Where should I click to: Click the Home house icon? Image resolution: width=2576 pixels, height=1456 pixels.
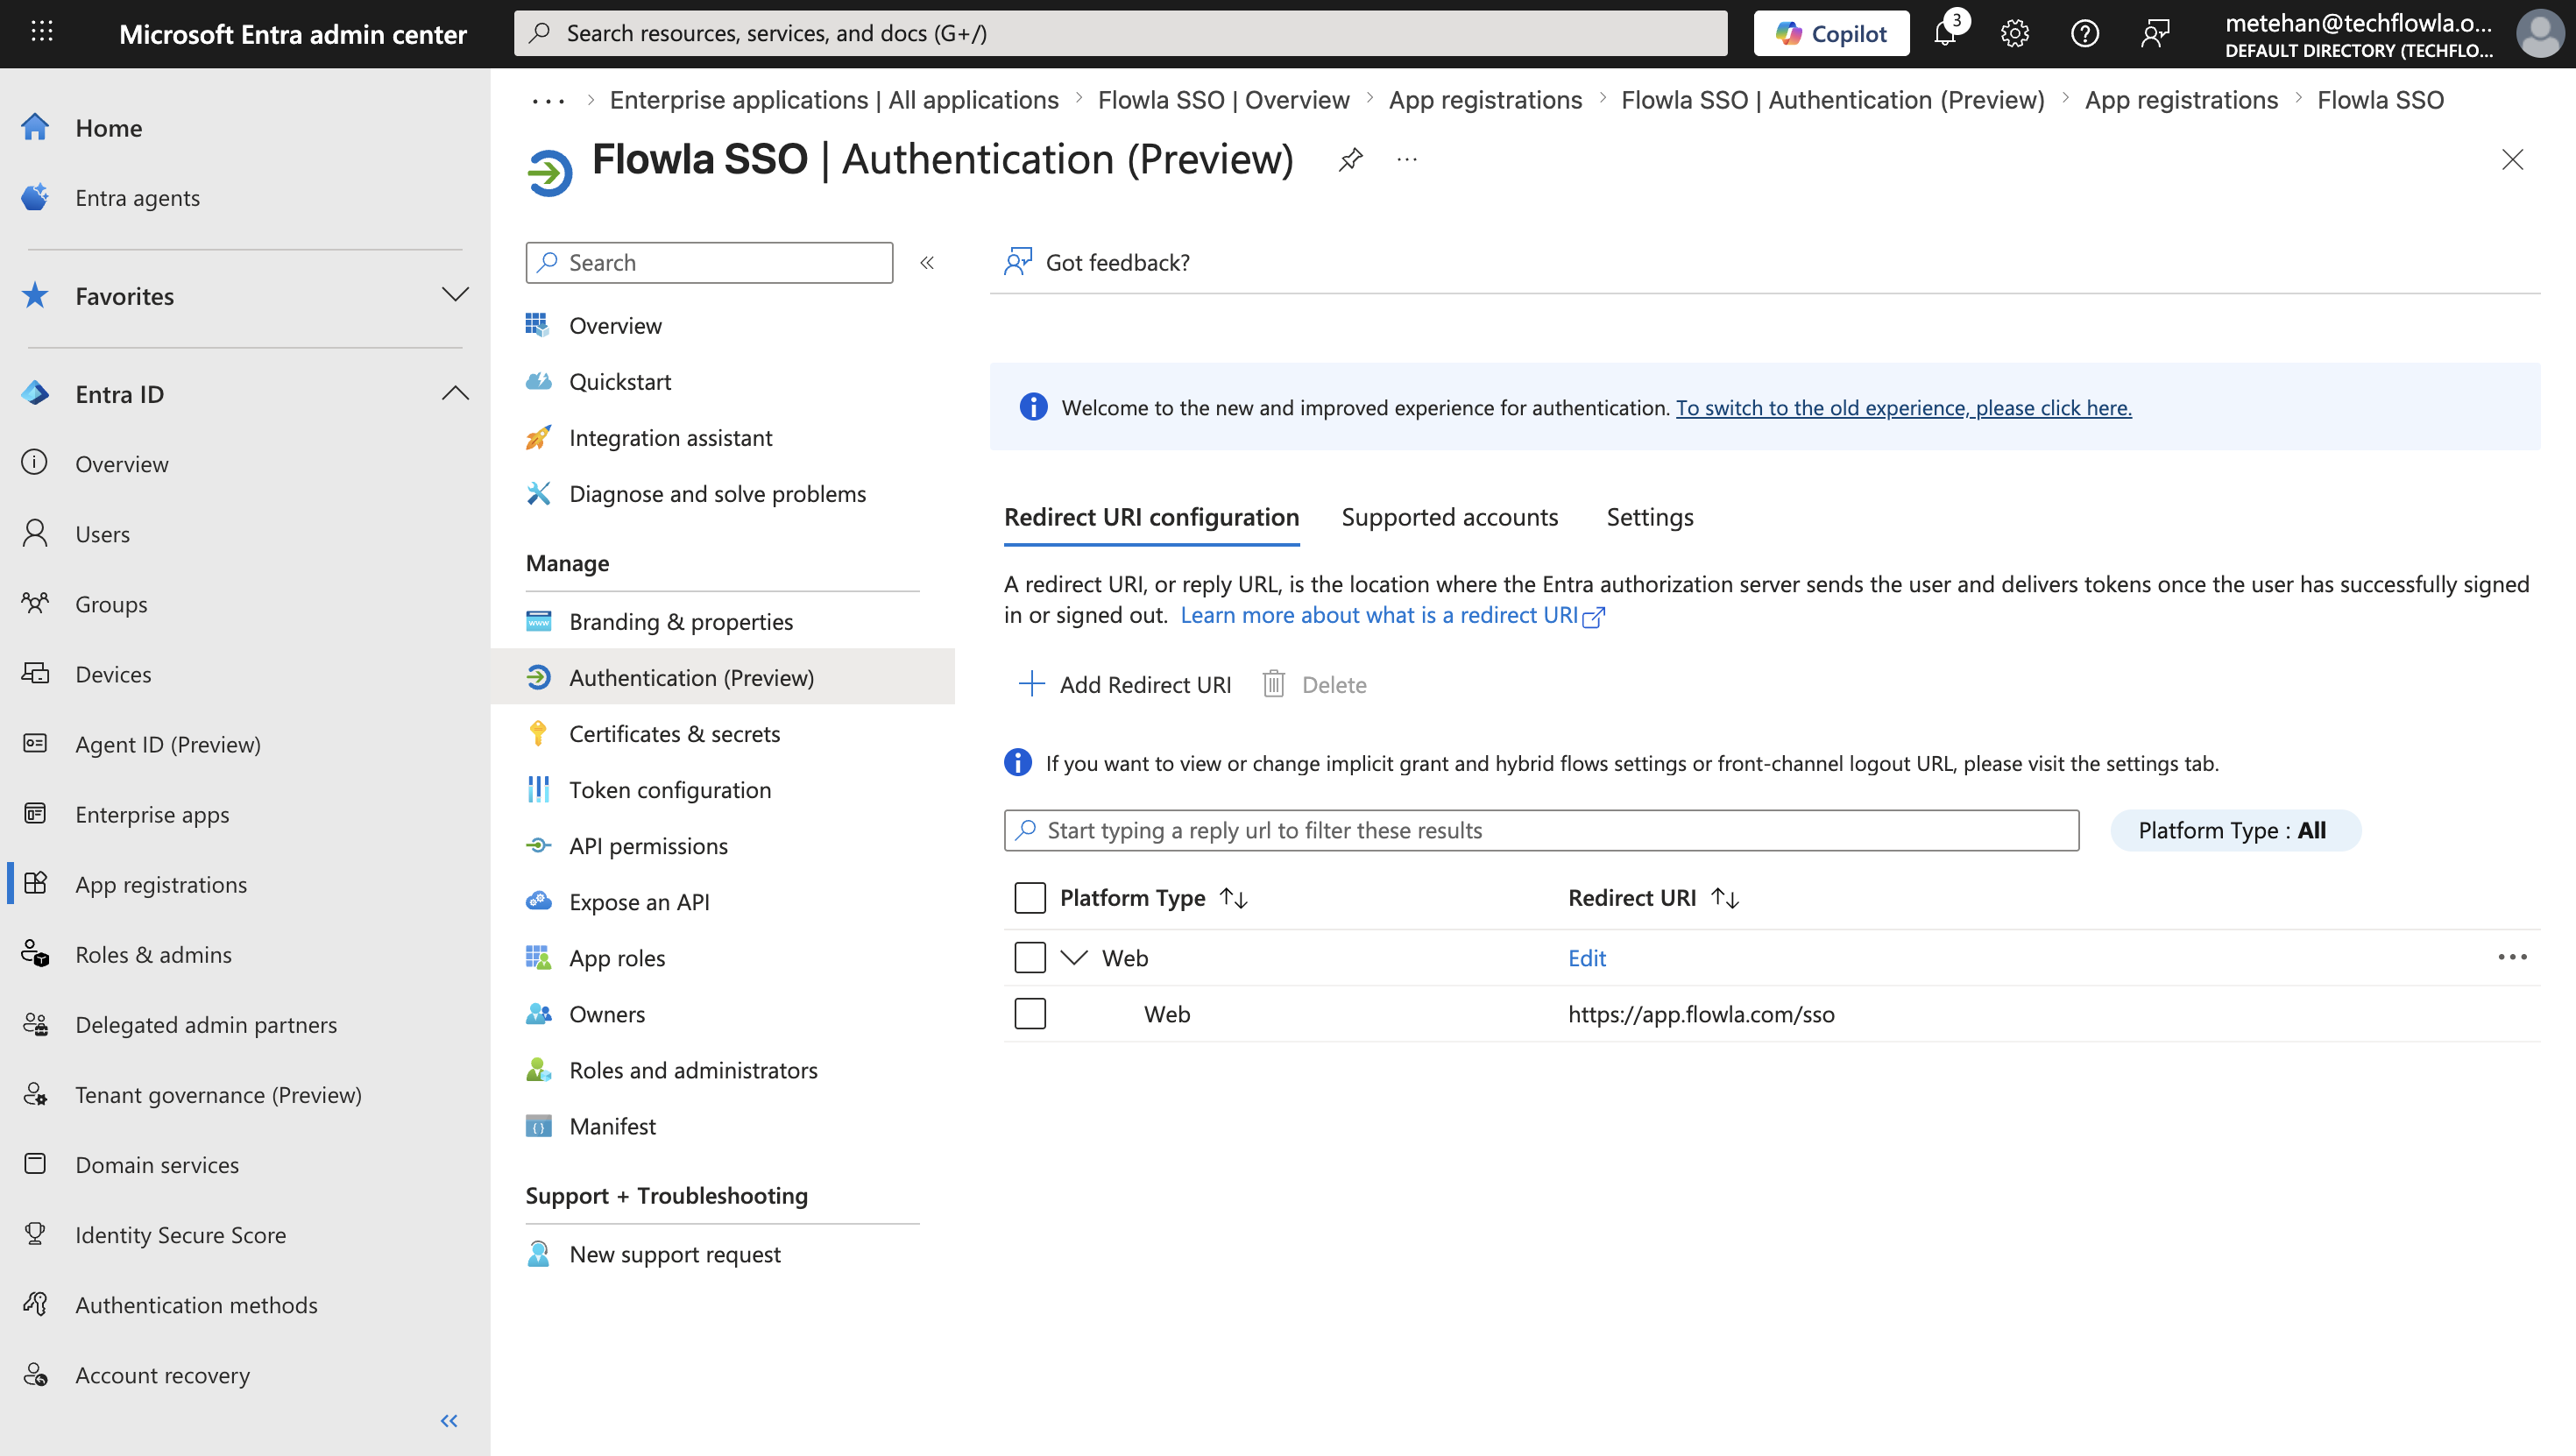35,127
